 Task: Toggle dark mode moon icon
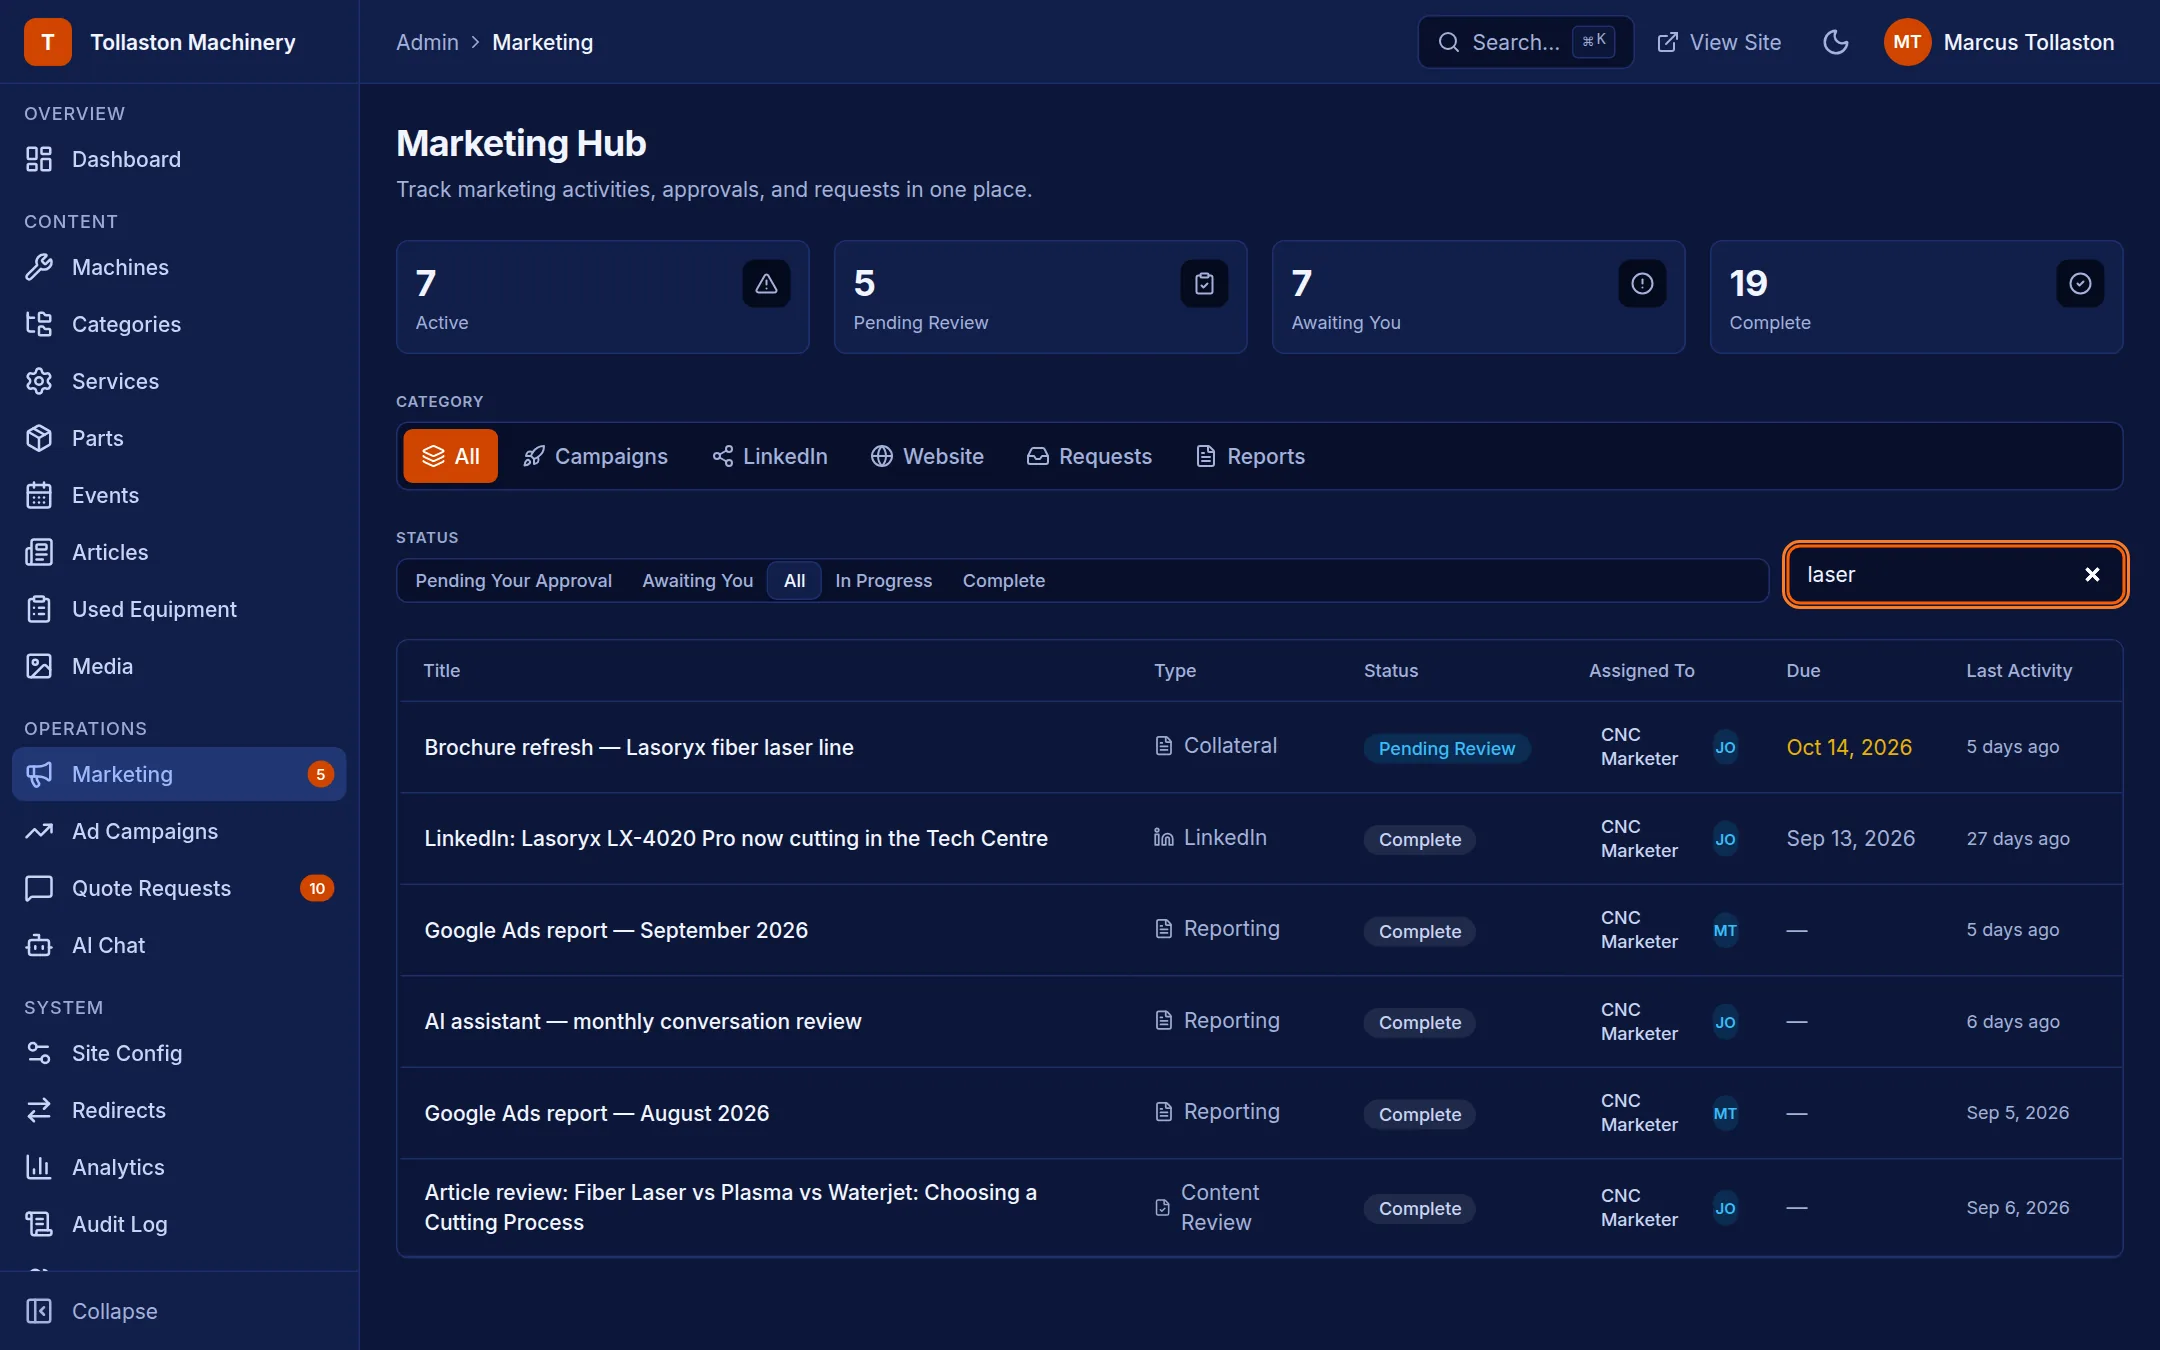(x=1836, y=42)
